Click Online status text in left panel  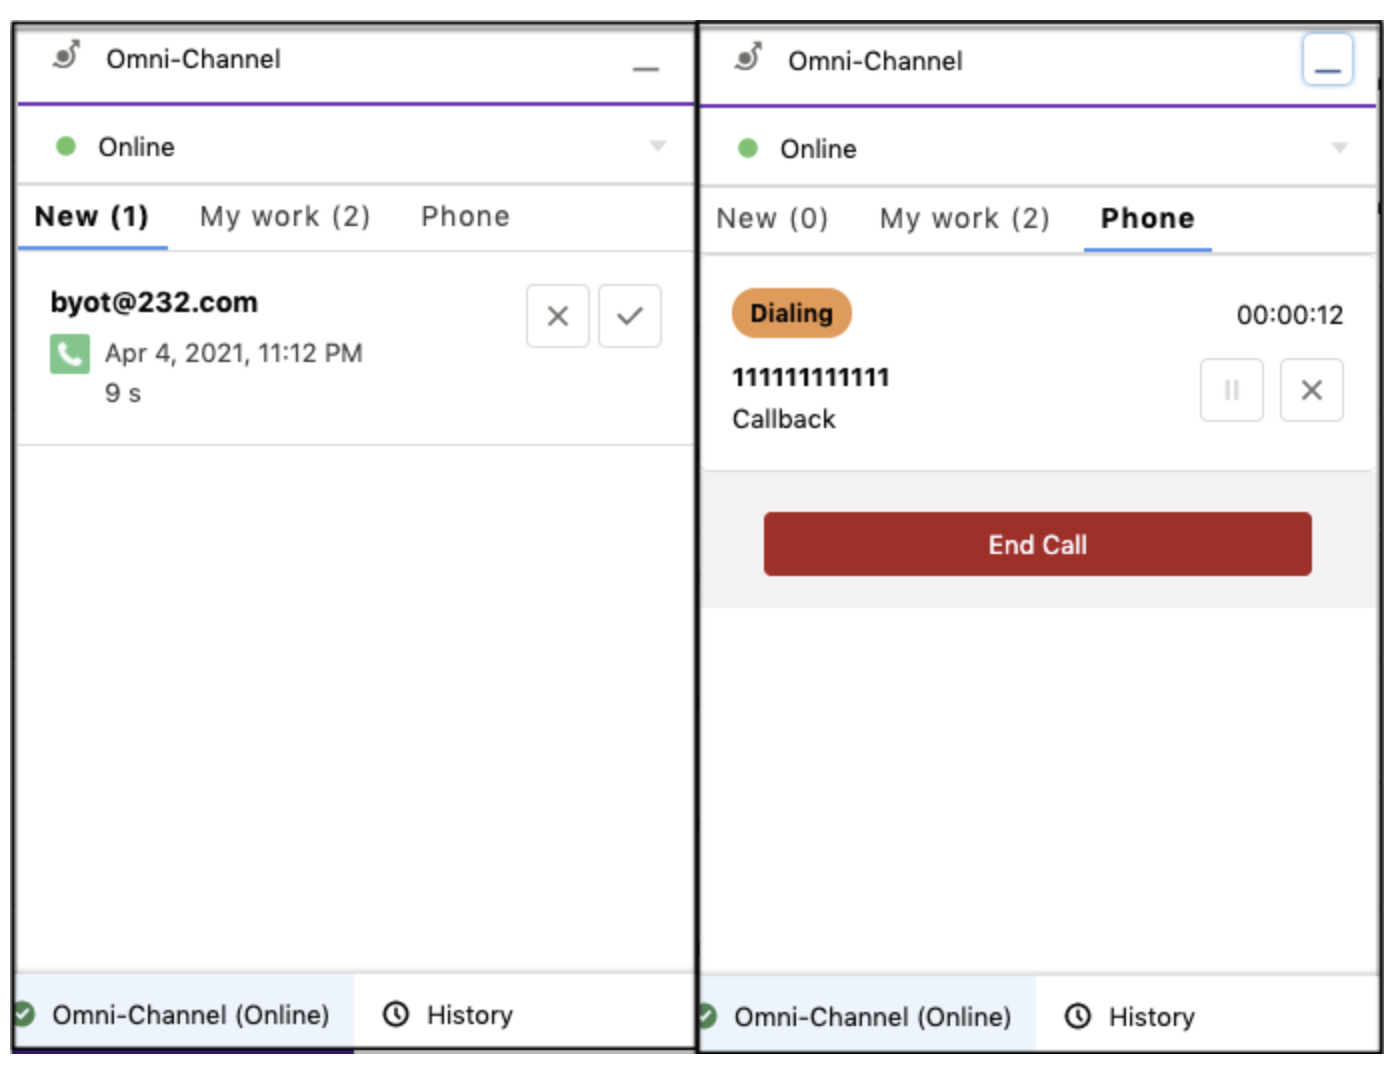136,147
